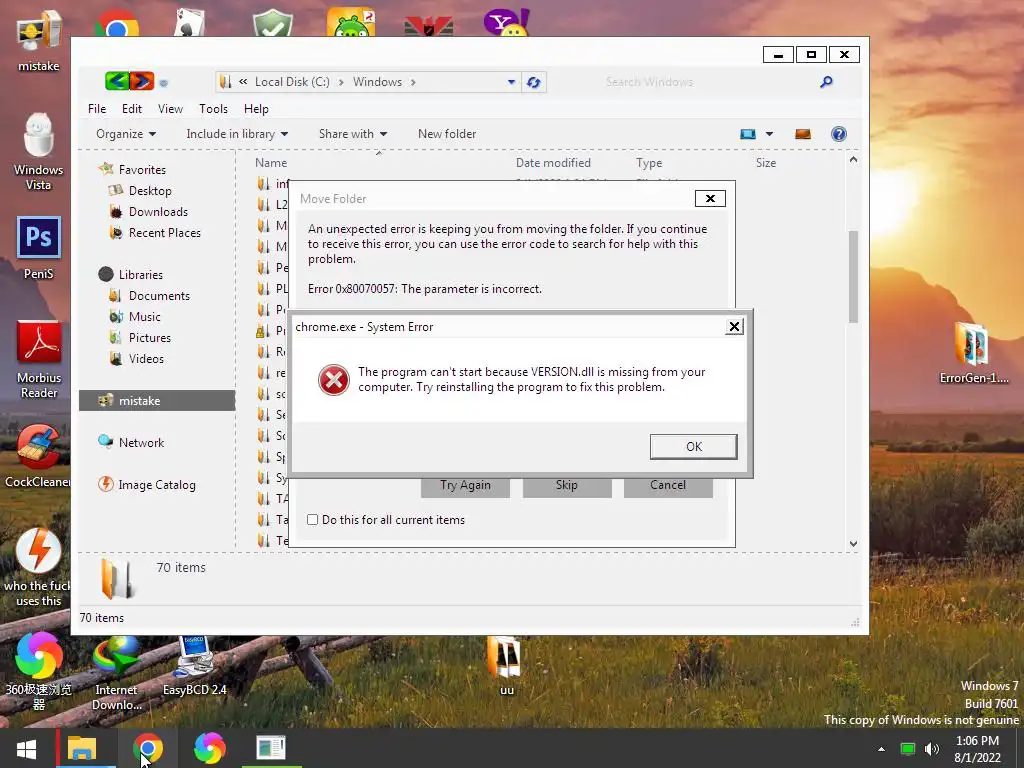Select Image Catalog in navigation pane
Image resolution: width=1024 pixels, height=768 pixels.
click(157, 485)
